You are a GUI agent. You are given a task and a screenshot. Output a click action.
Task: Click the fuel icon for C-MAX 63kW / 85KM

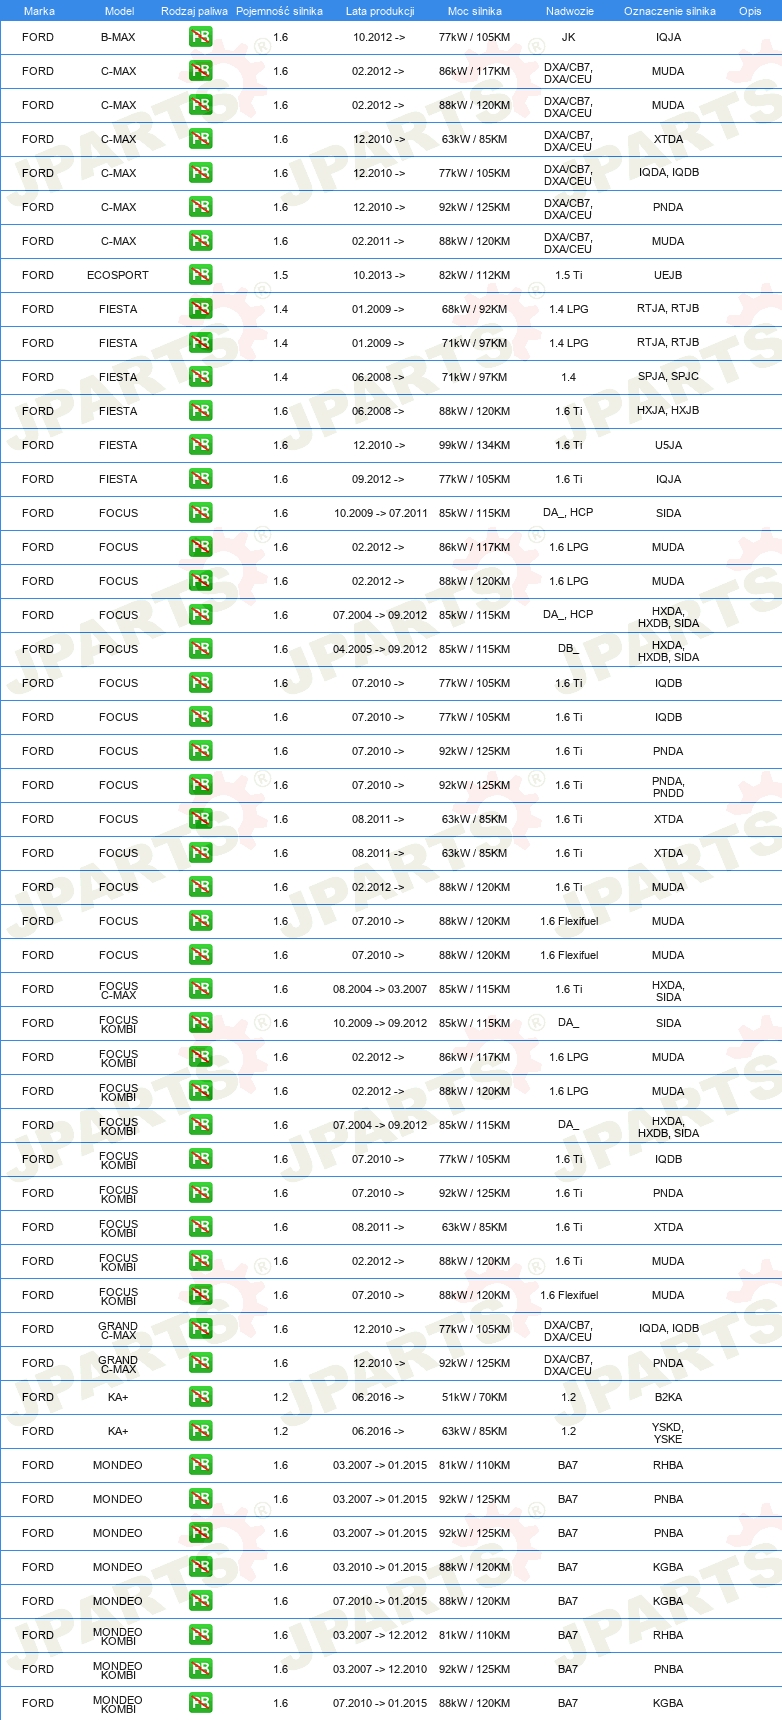pos(200,139)
